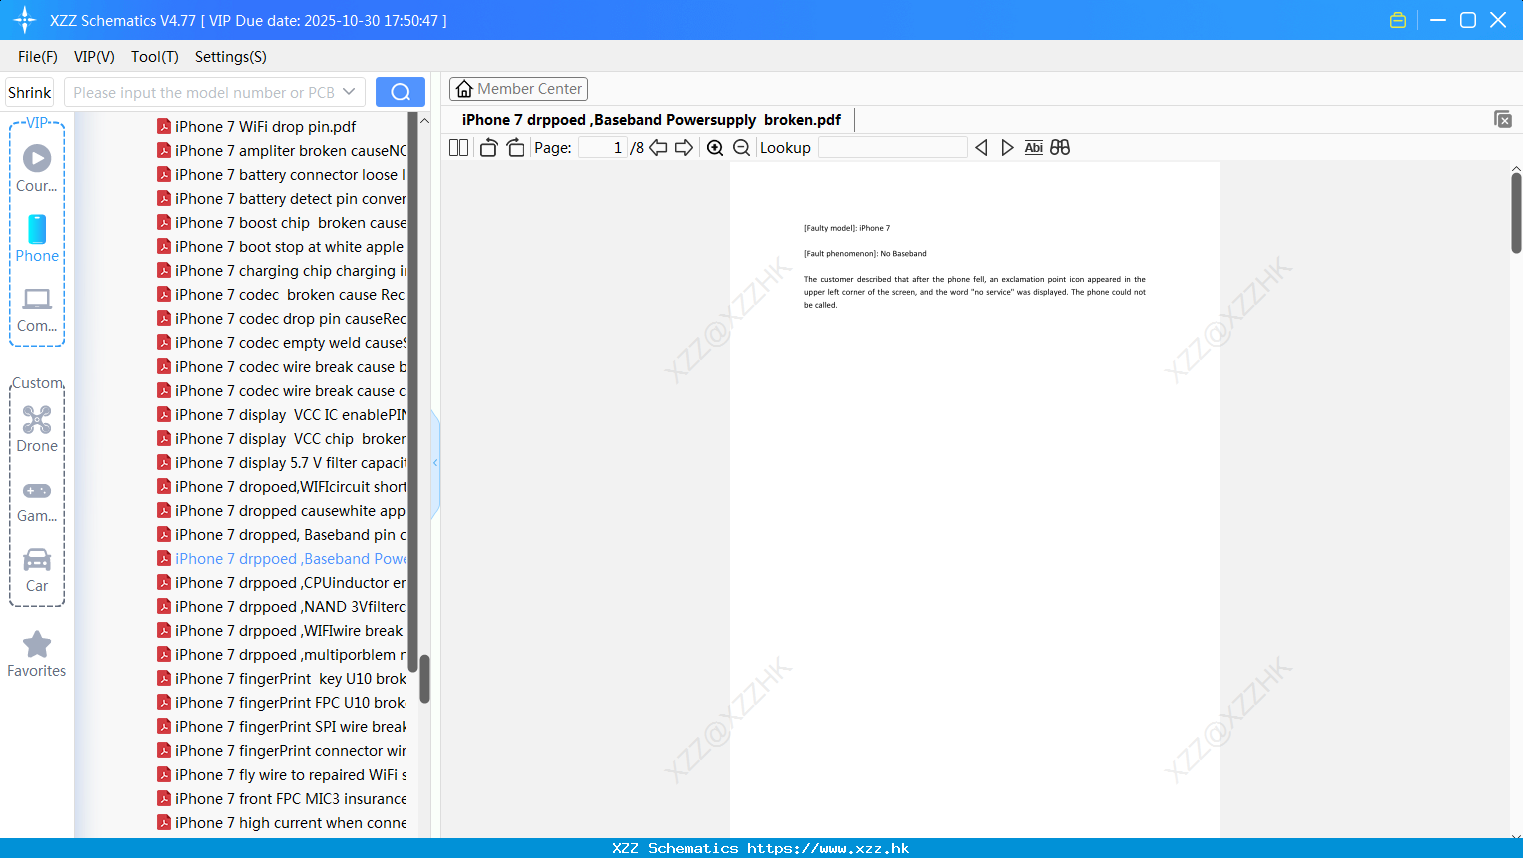Open iPhone 7 fingerPrint key U10 file
Screen dimensions: 1523x858
[x=282, y=678]
